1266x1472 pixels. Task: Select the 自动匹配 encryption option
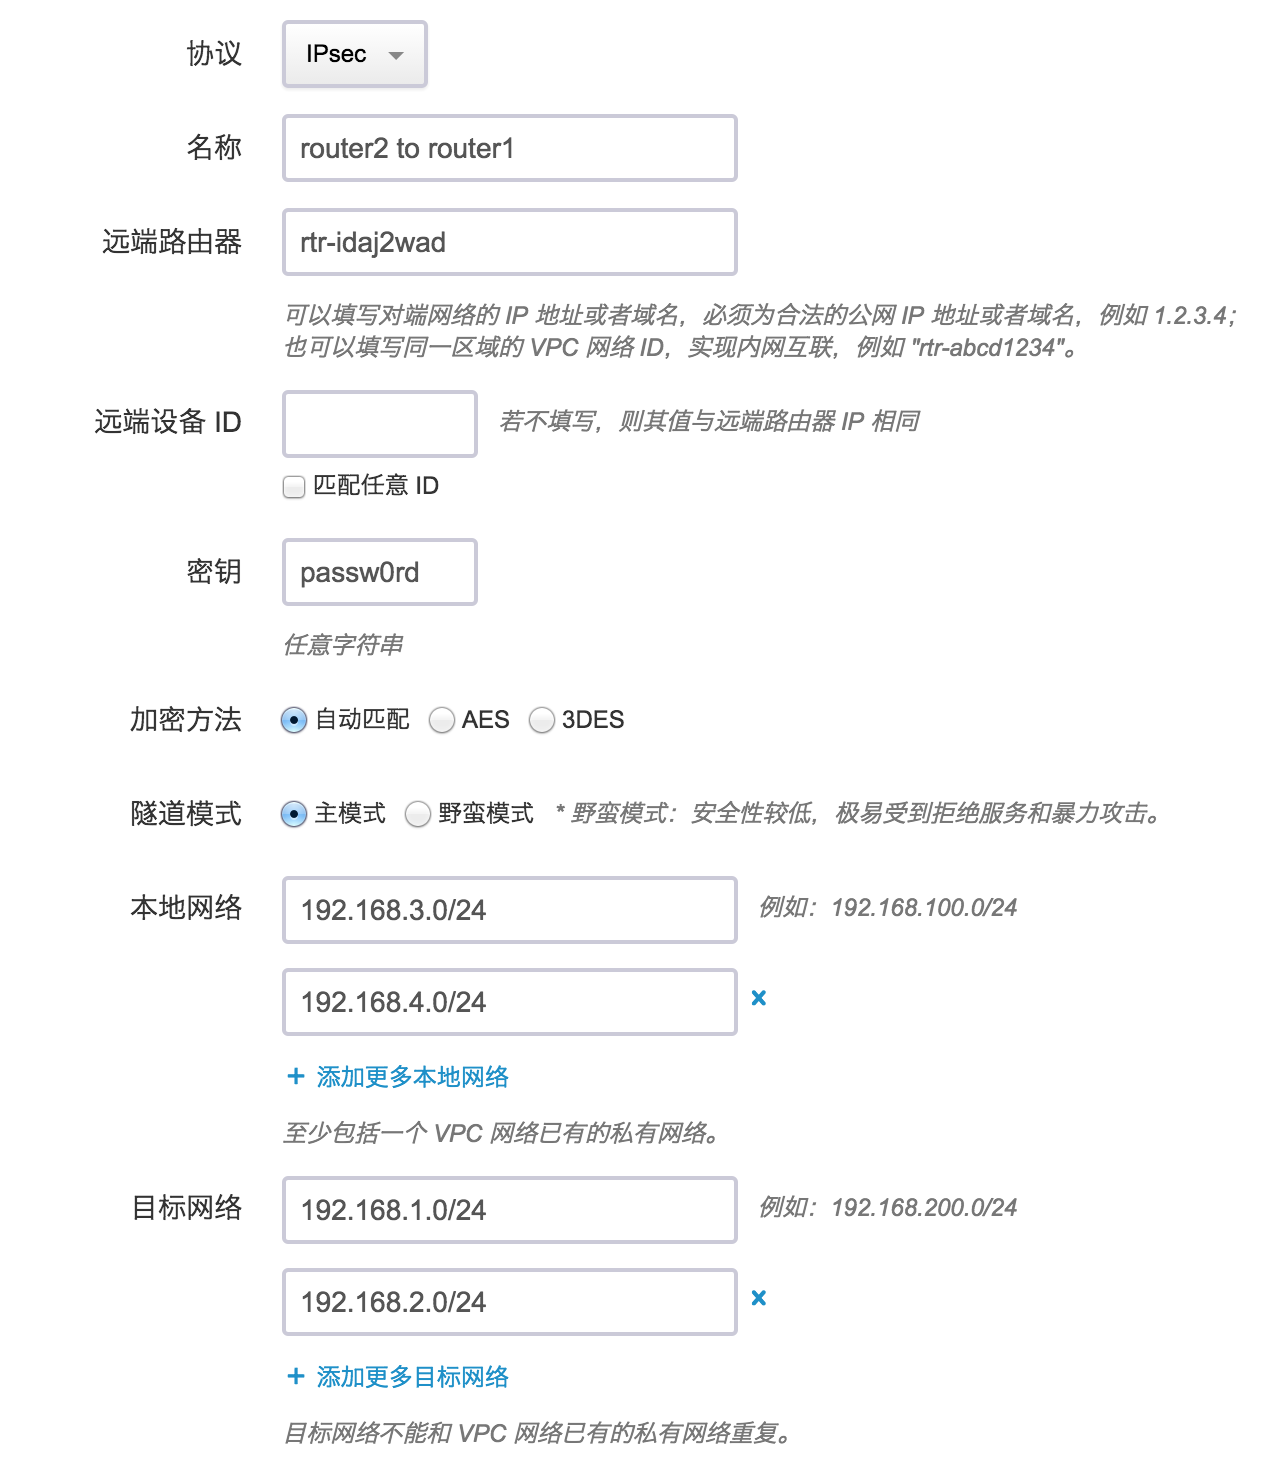tap(294, 720)
